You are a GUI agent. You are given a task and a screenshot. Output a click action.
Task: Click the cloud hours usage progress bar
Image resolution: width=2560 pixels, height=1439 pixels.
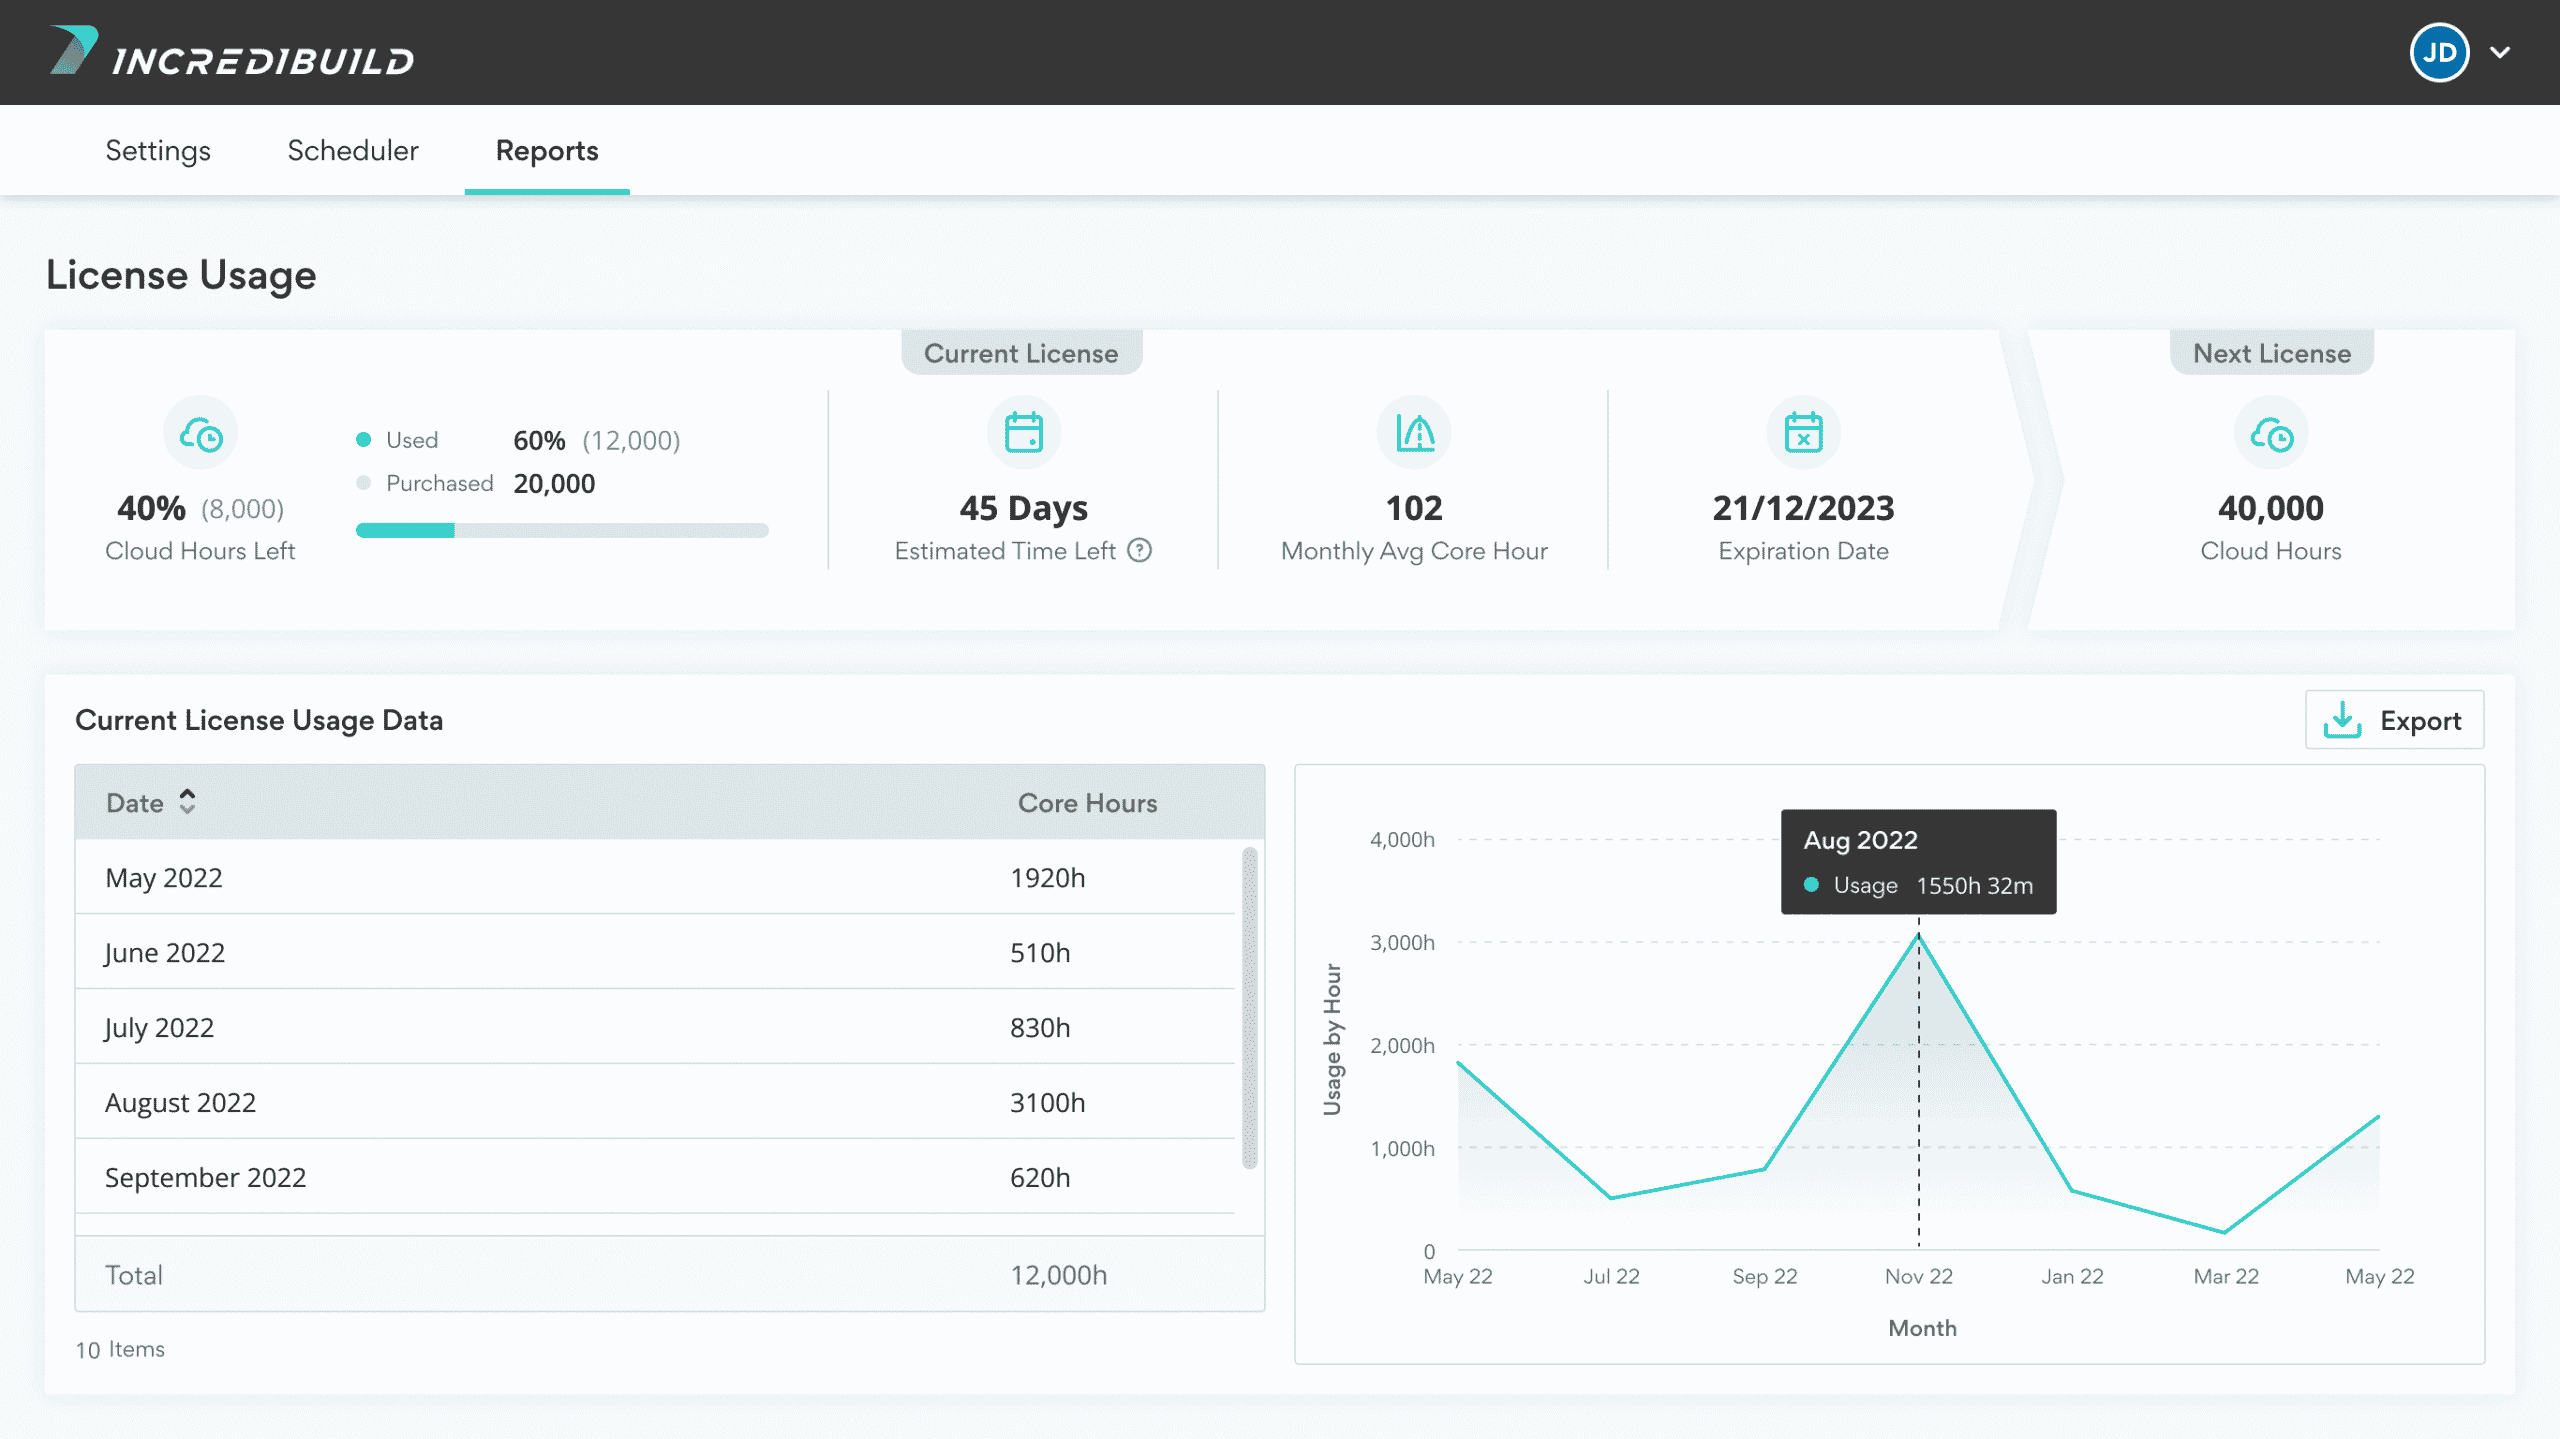click(x=561, y=530)
